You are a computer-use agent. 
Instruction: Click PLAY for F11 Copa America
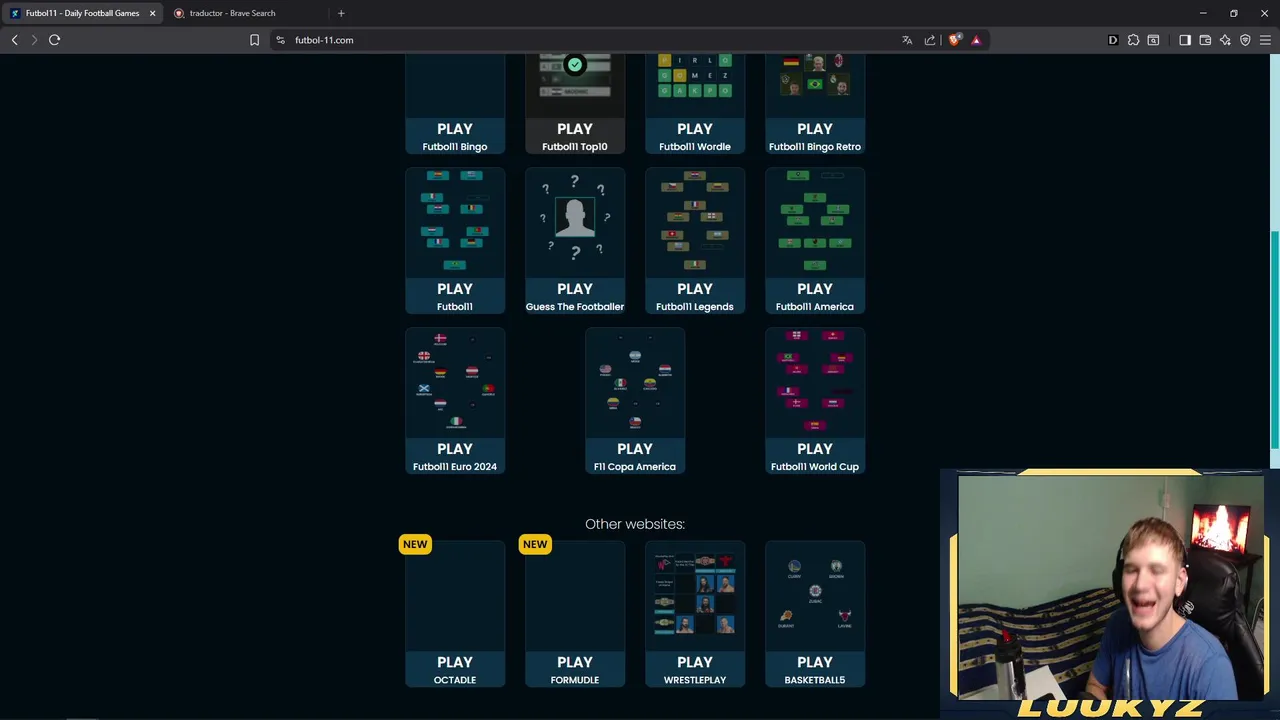click(635, 449)
